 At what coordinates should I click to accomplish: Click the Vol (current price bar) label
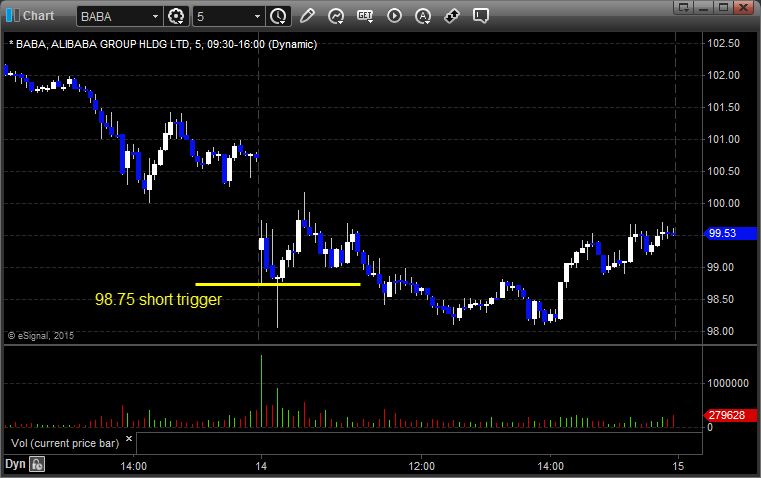65,443
